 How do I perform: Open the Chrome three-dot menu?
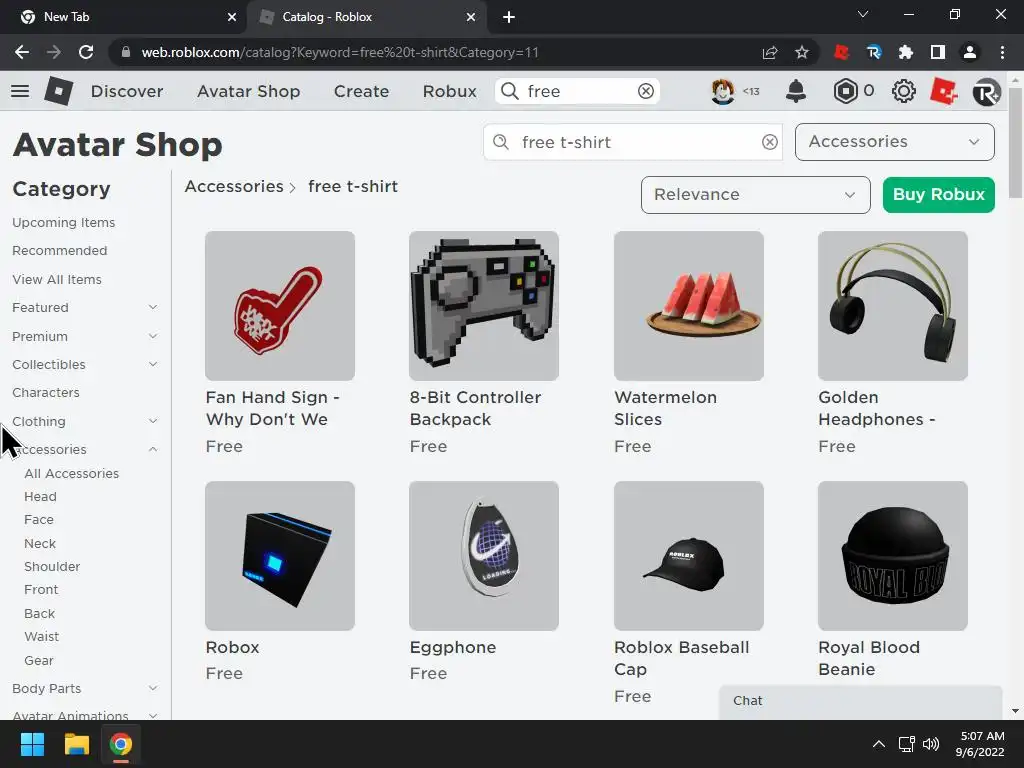click(1002, 52)
